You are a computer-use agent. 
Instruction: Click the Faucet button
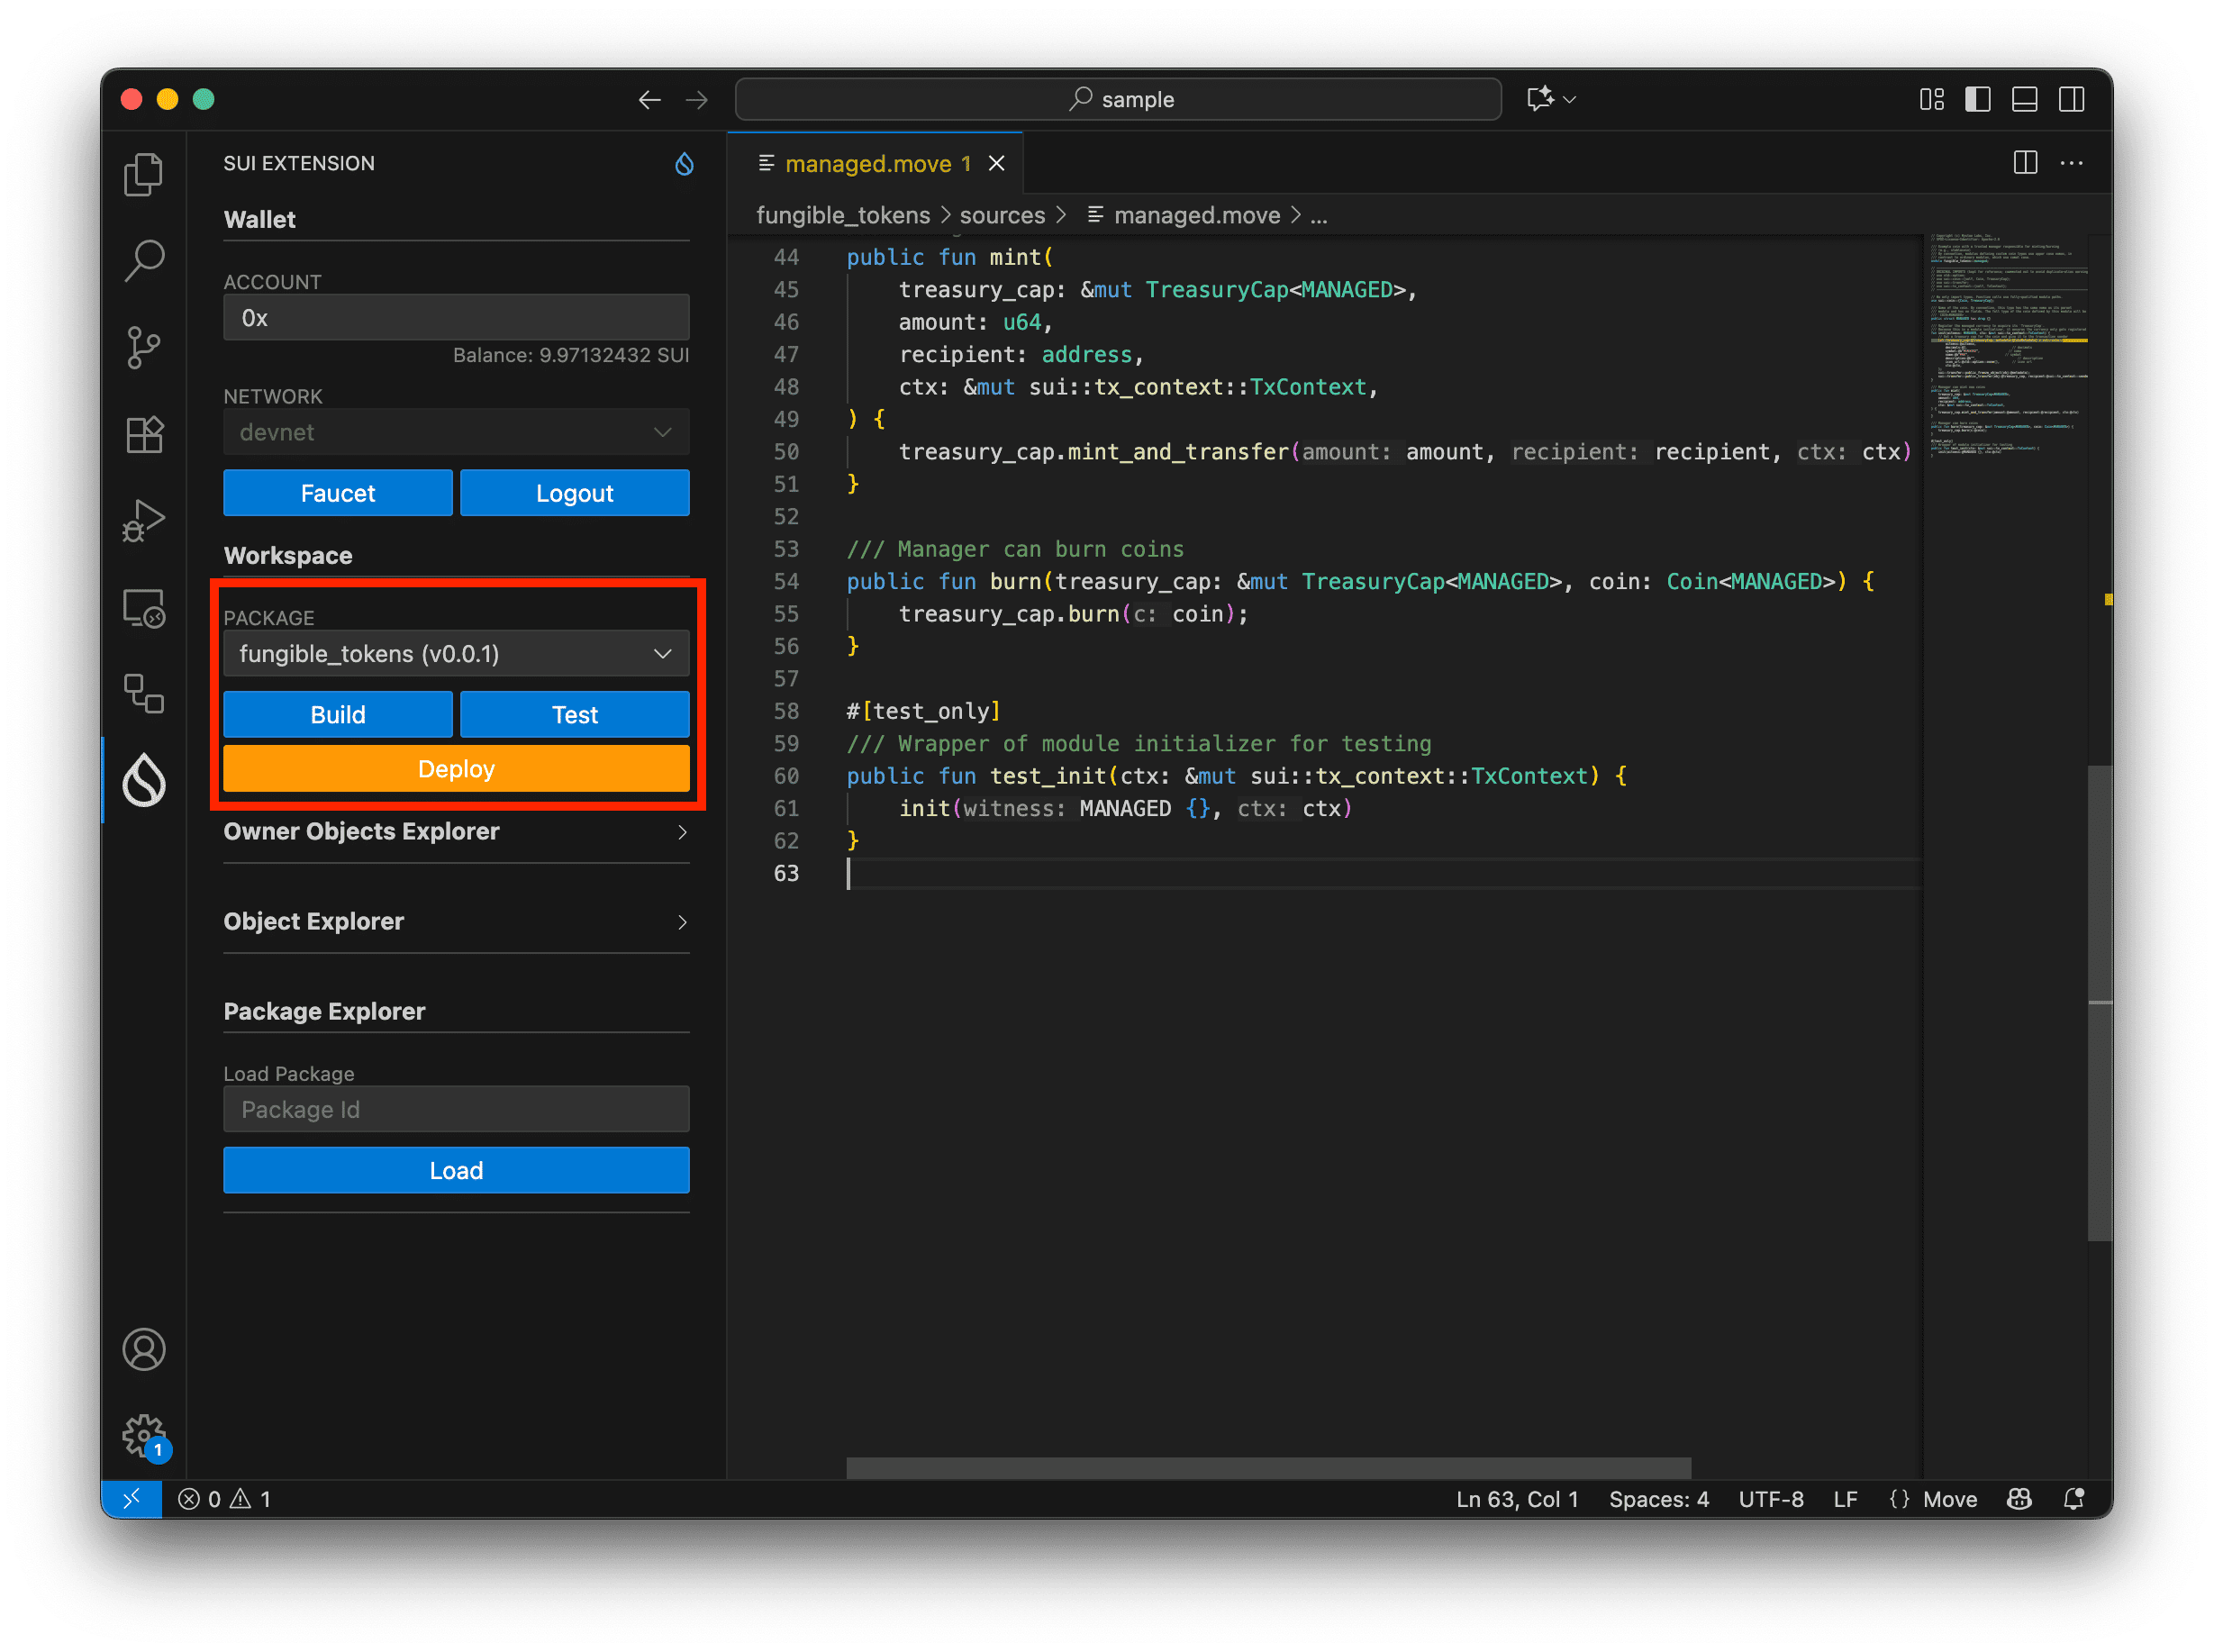point(338,493)
